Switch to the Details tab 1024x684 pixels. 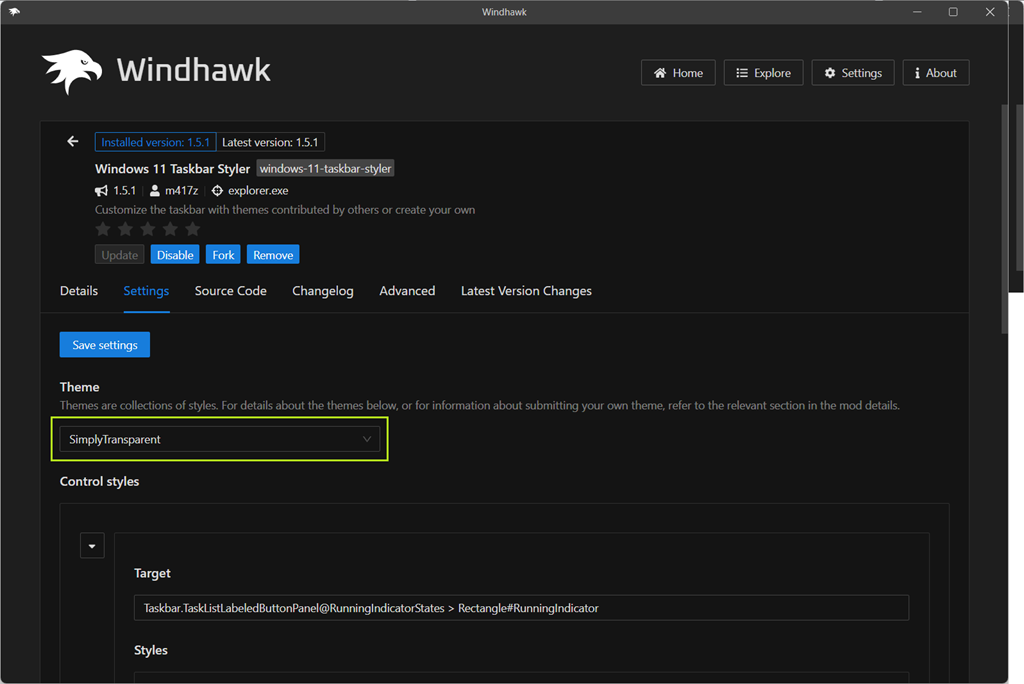click(x=79, y=291)
